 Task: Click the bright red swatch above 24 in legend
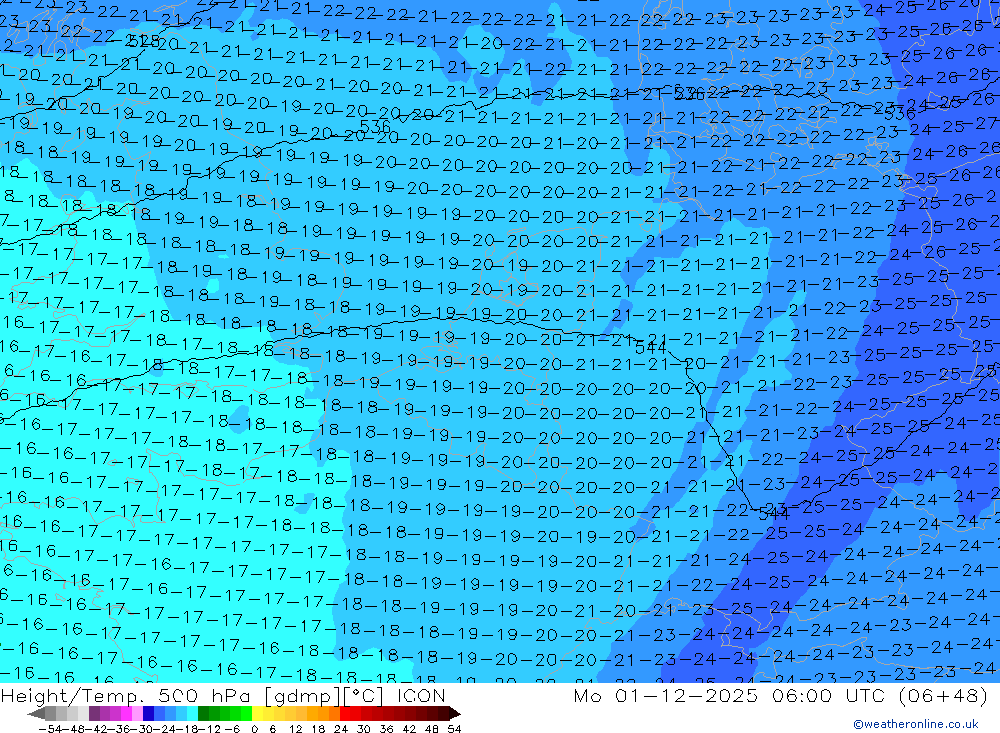pyautogui.click(x=344, y=713)
